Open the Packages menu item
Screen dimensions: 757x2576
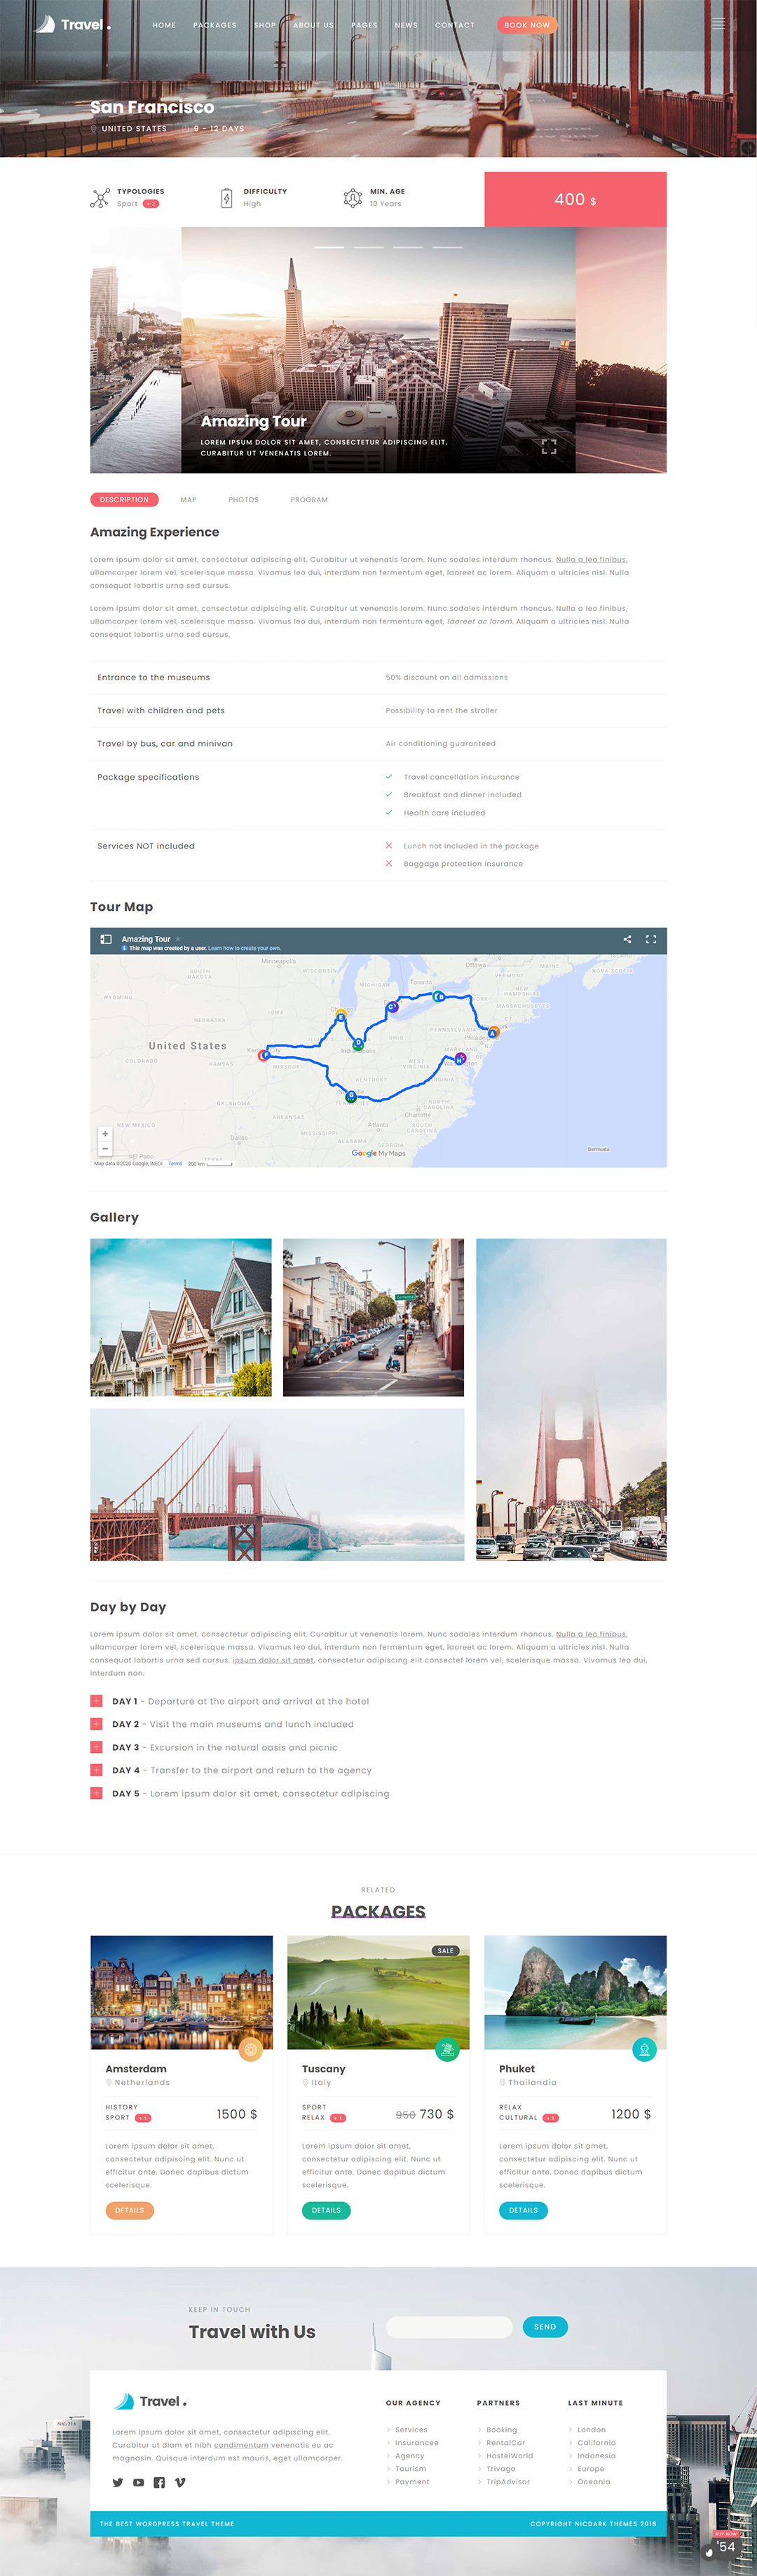coord(215,25)
